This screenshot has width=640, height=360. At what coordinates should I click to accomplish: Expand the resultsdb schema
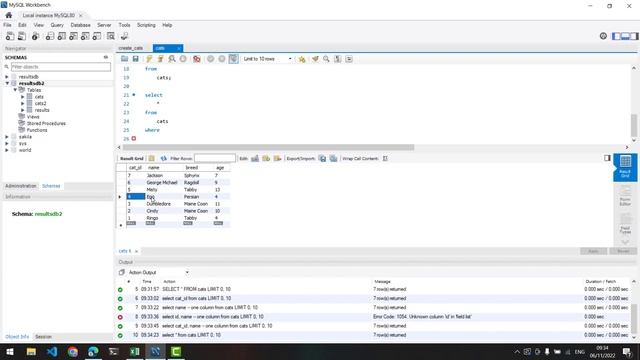point(7,77)
